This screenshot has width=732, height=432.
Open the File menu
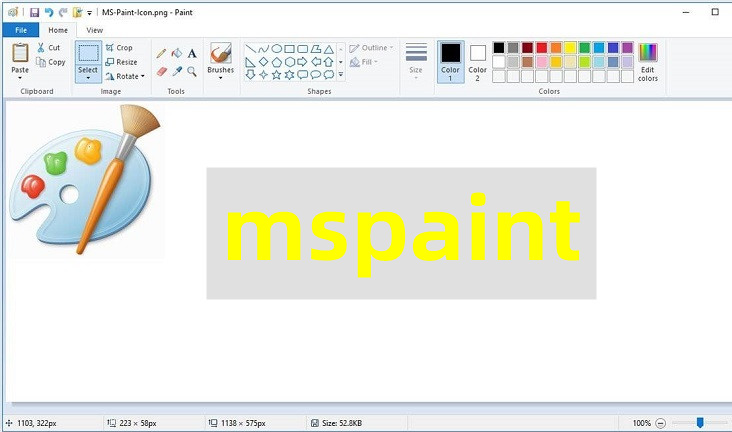coord(21,30)
